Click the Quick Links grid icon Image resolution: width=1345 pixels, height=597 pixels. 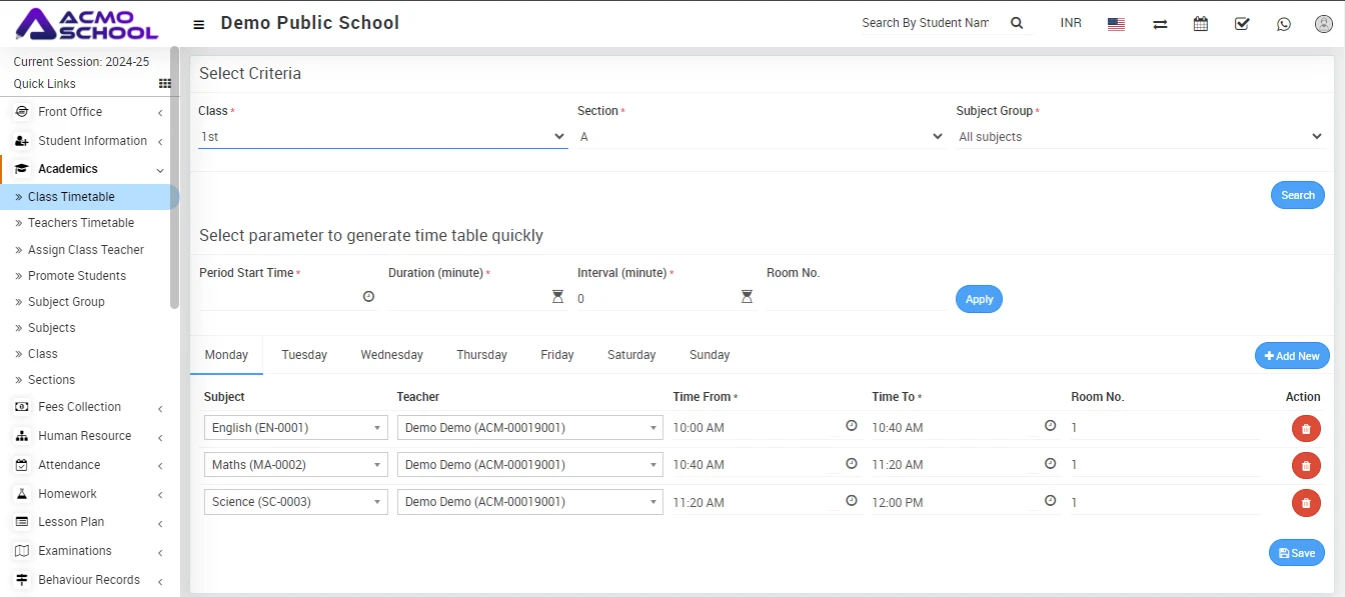tap(165, 84)
